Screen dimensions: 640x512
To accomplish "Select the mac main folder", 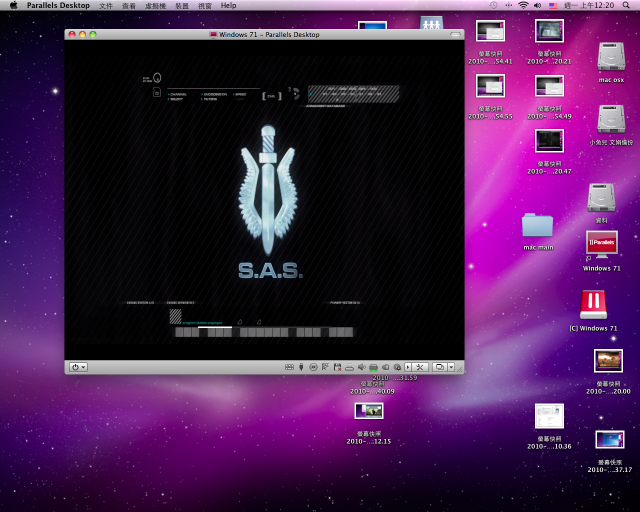I will click(538, 225).
